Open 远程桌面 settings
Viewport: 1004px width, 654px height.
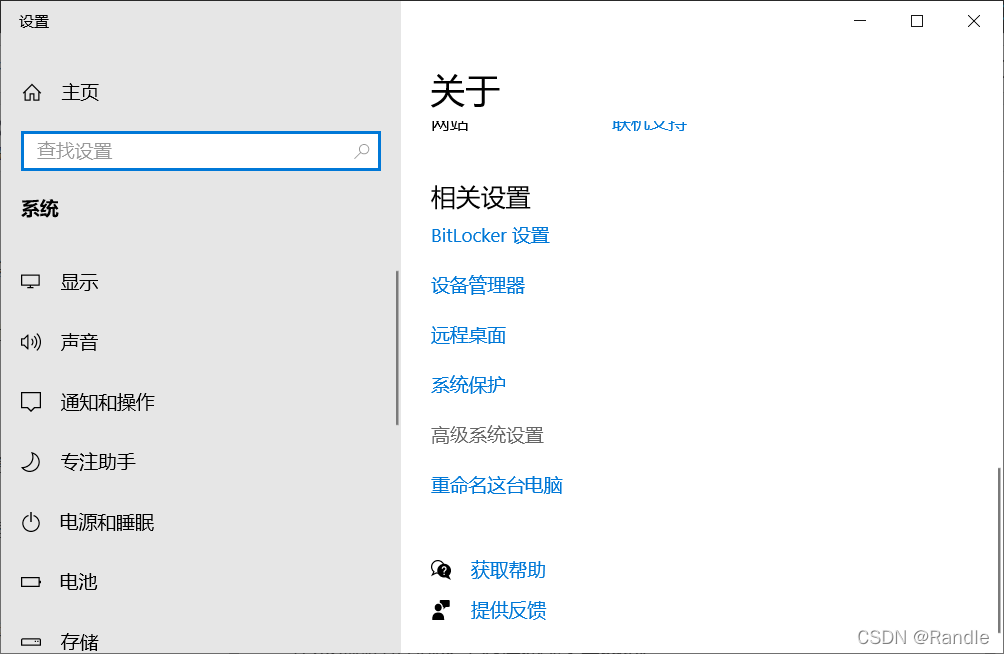point(467,335)
